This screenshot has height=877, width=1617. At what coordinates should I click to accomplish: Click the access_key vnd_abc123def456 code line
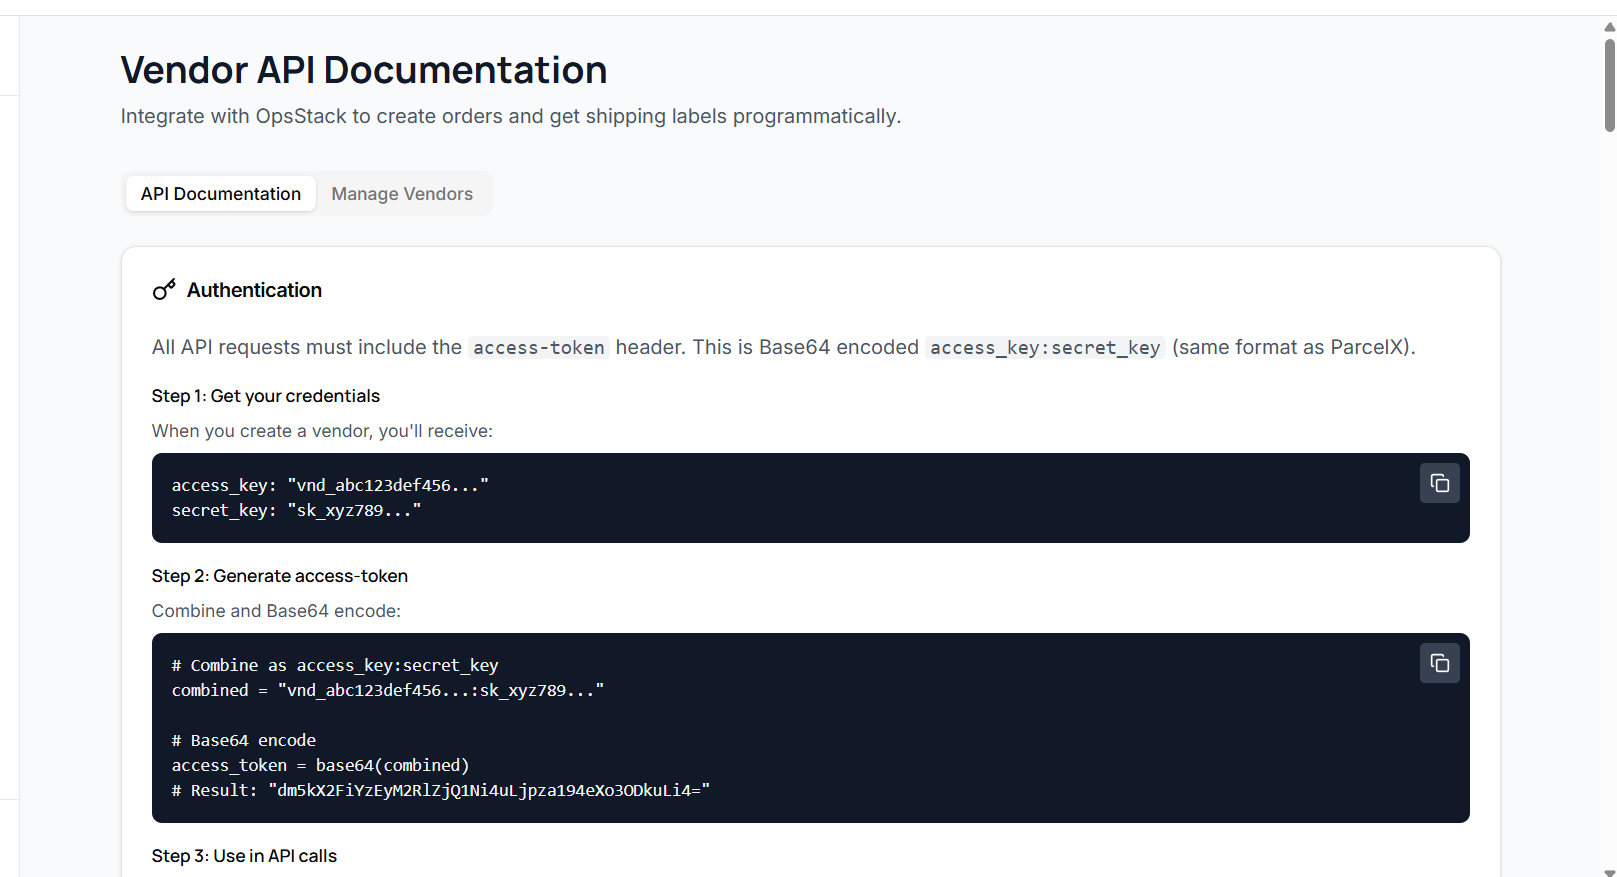tap(330, 485)
